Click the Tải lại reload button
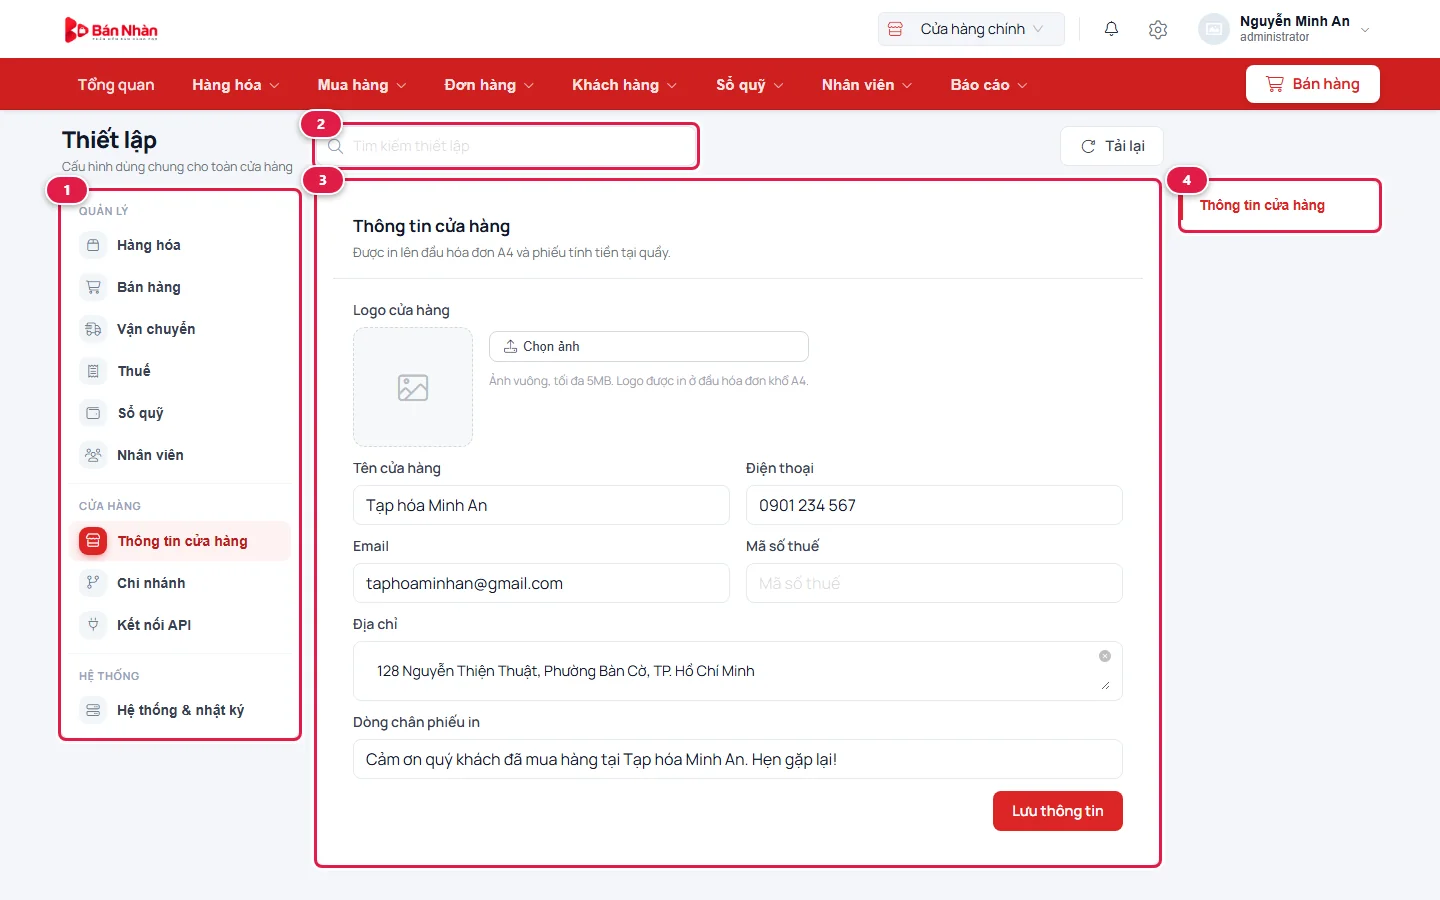Screen dimensions: 1440x900 point(1112,146)
